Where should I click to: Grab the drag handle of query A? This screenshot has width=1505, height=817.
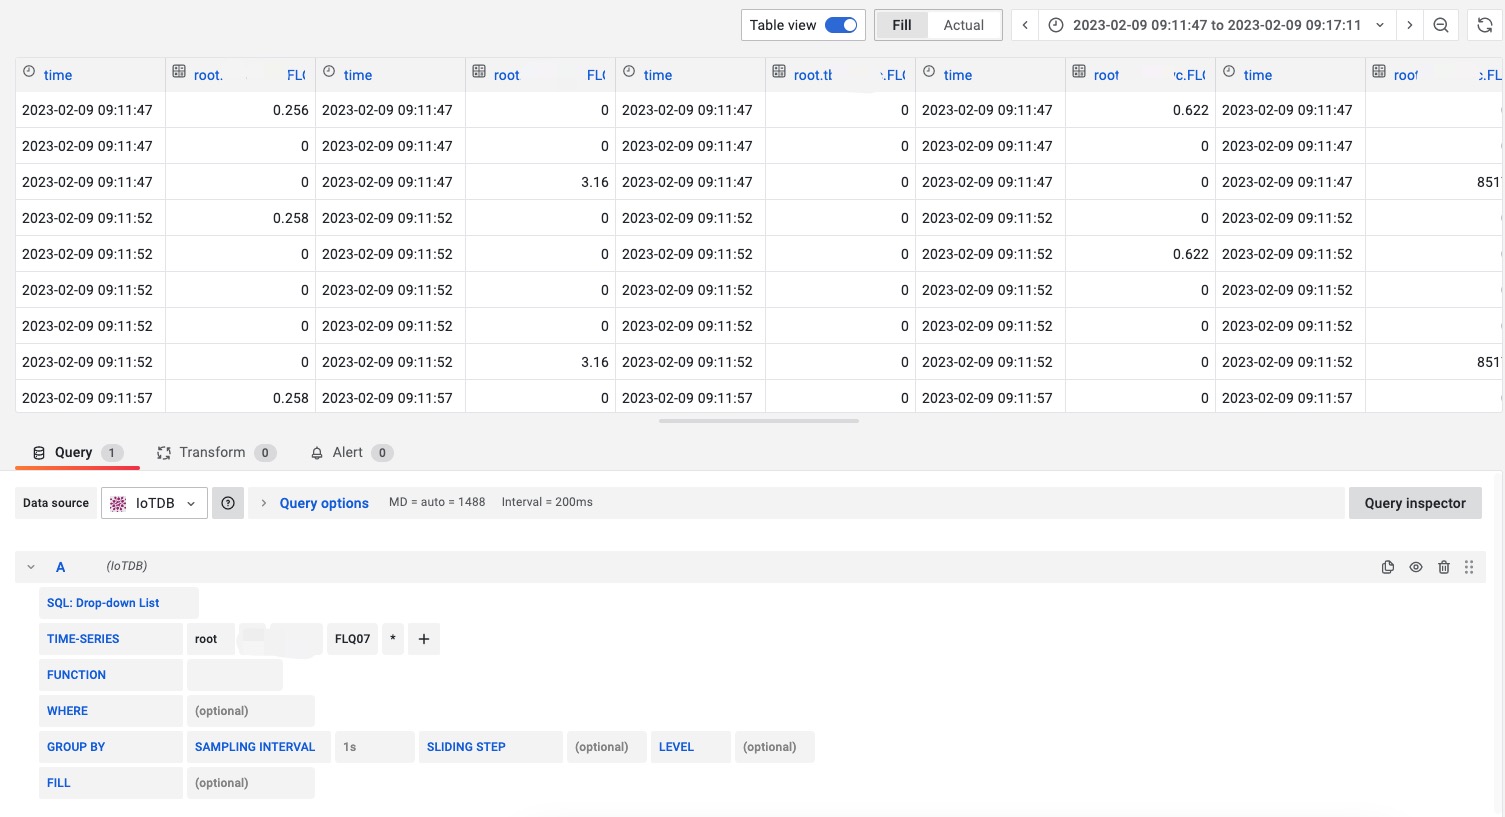1469,566
